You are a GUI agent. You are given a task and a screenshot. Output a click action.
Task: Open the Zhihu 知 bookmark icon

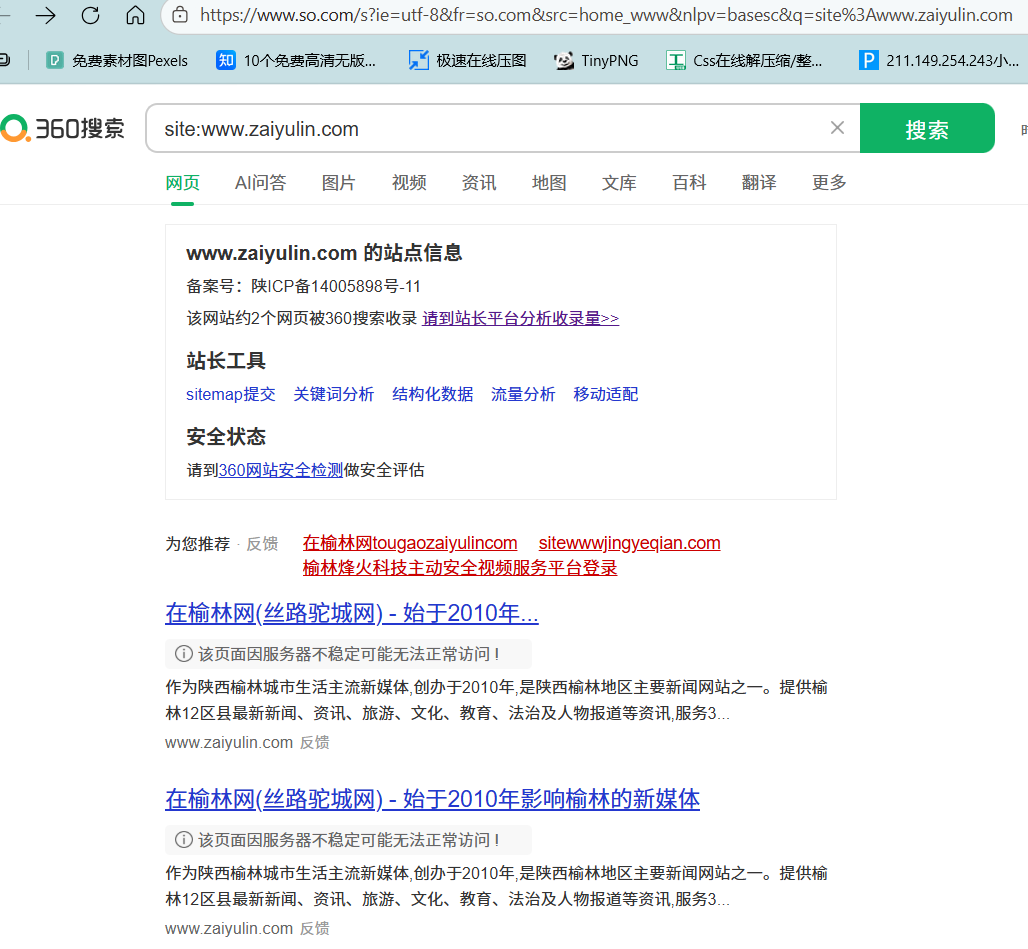pyautogui.click(x=226, y=61)
